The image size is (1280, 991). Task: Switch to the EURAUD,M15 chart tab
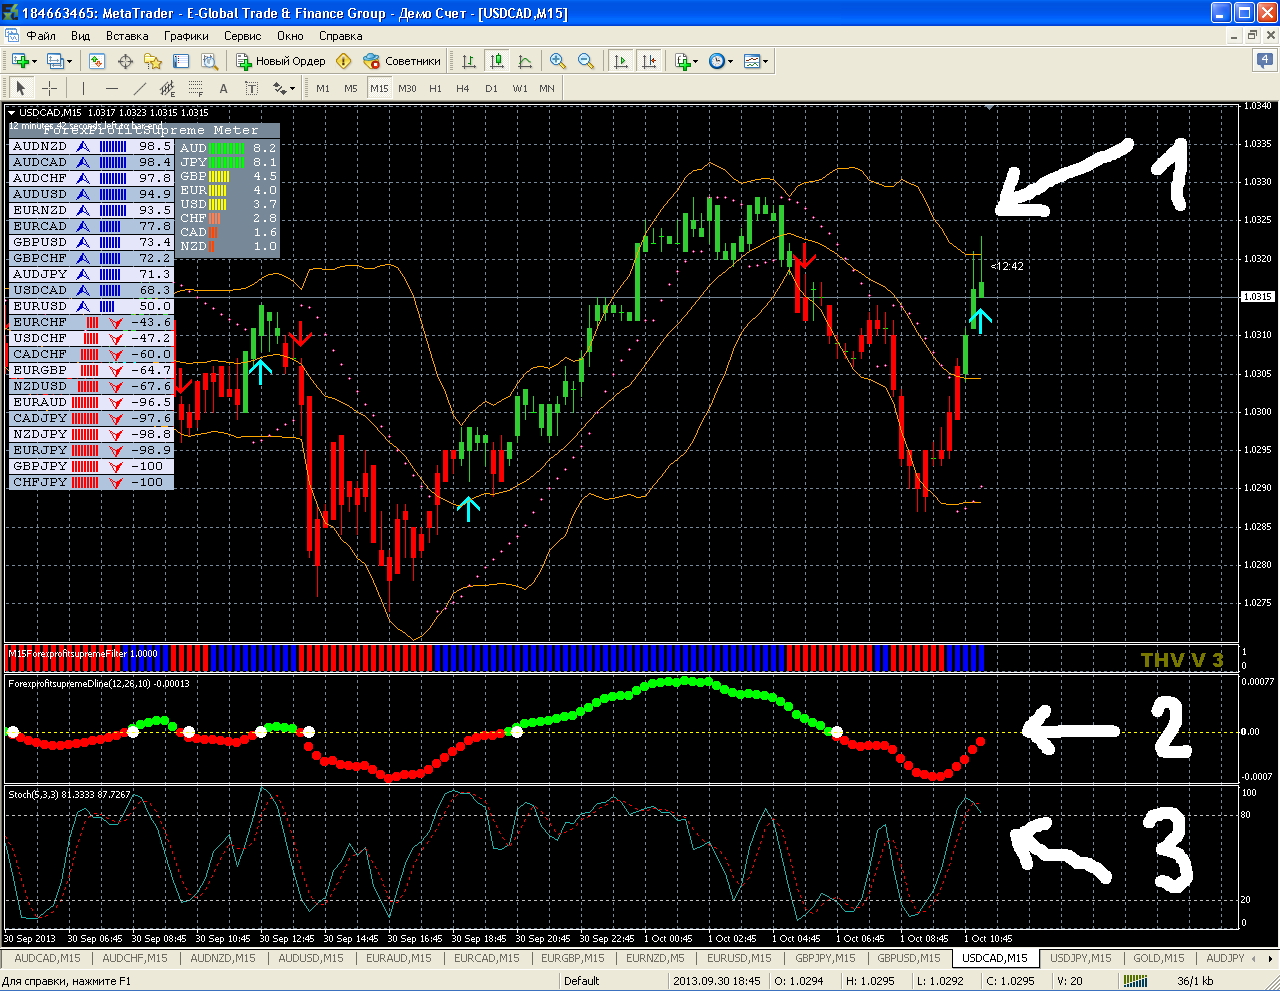pyautogui.click(x=399, y=958)
